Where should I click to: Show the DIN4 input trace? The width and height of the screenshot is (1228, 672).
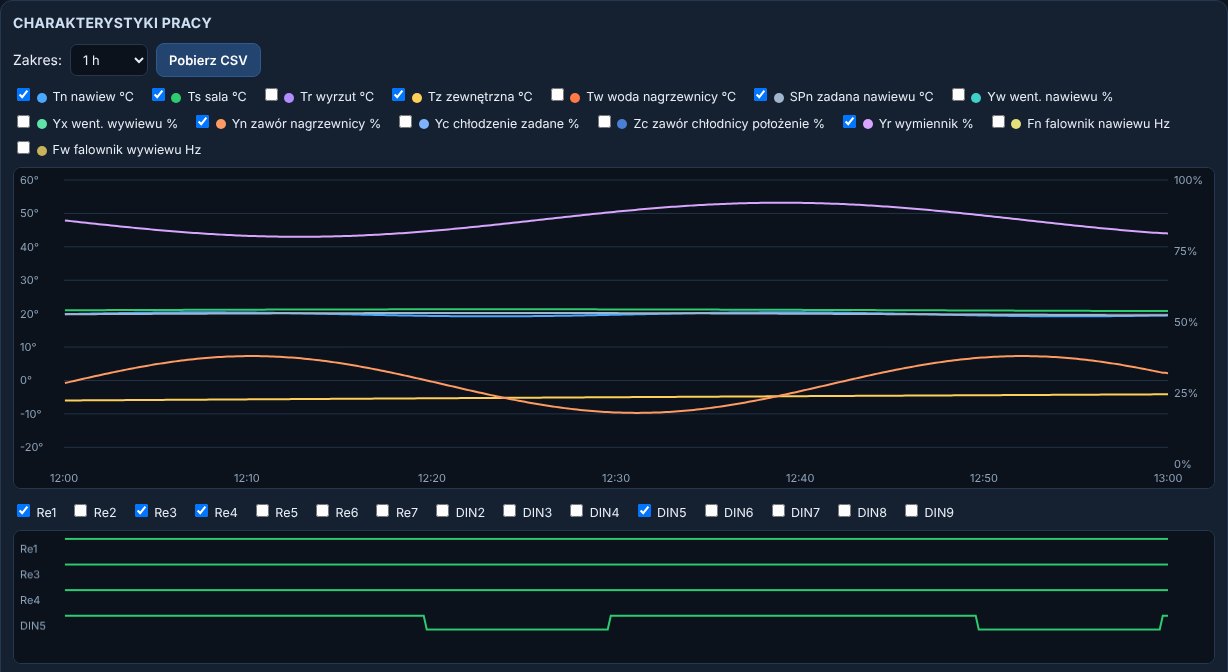pos(577,511)
